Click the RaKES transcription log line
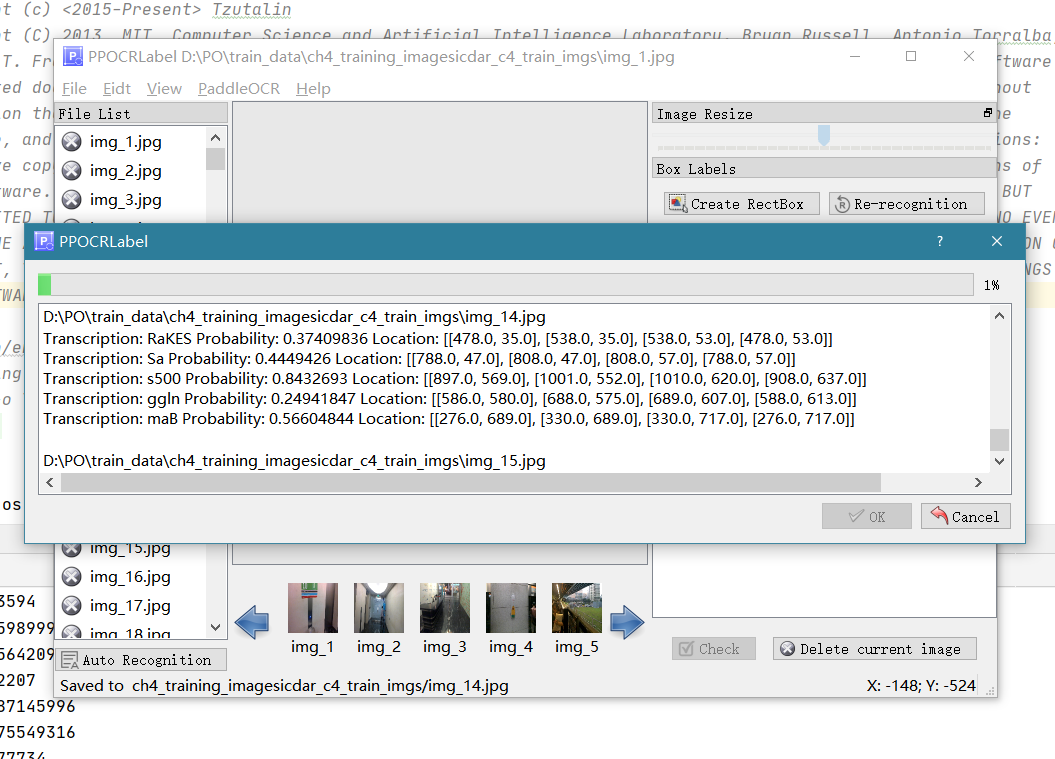 click(438, 338)
